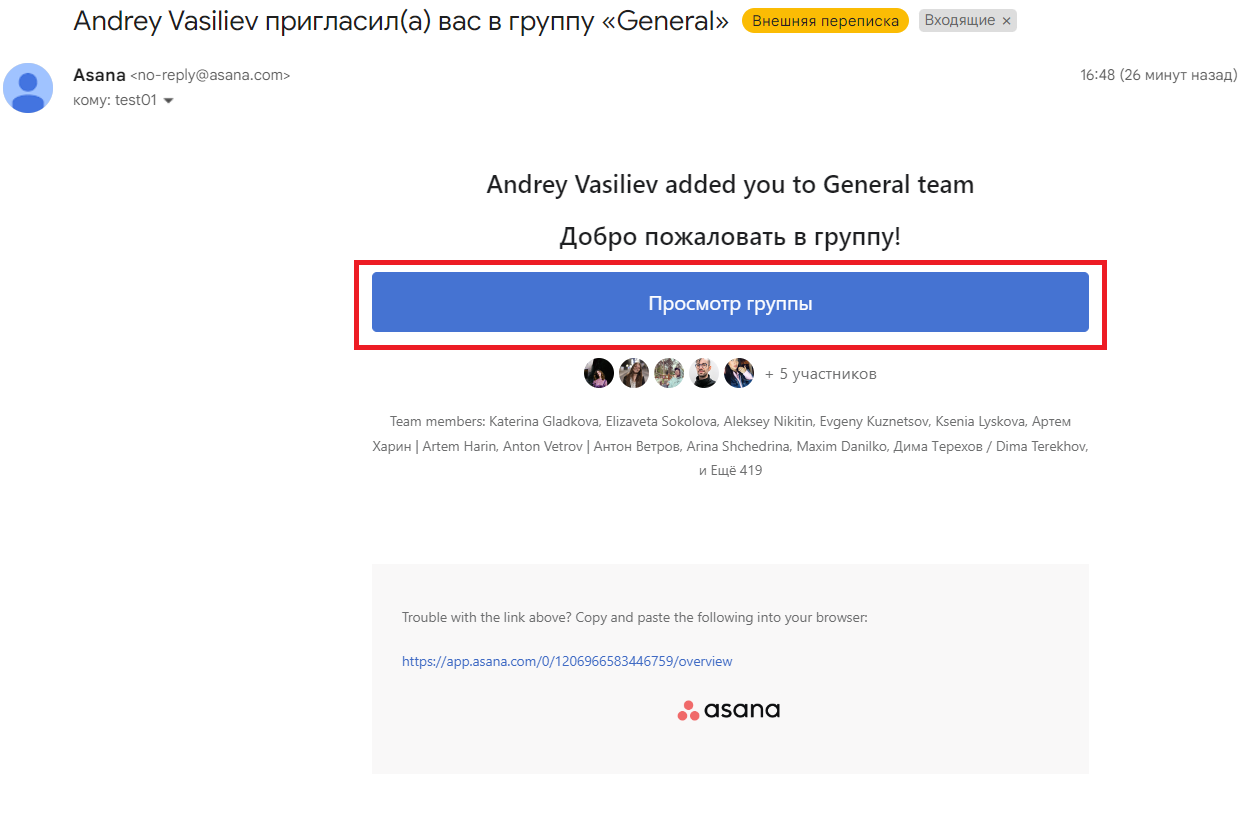Click the Внешняя переписка yellow badge
Viewport: 1244px width, 817px height.
point(825,21)
